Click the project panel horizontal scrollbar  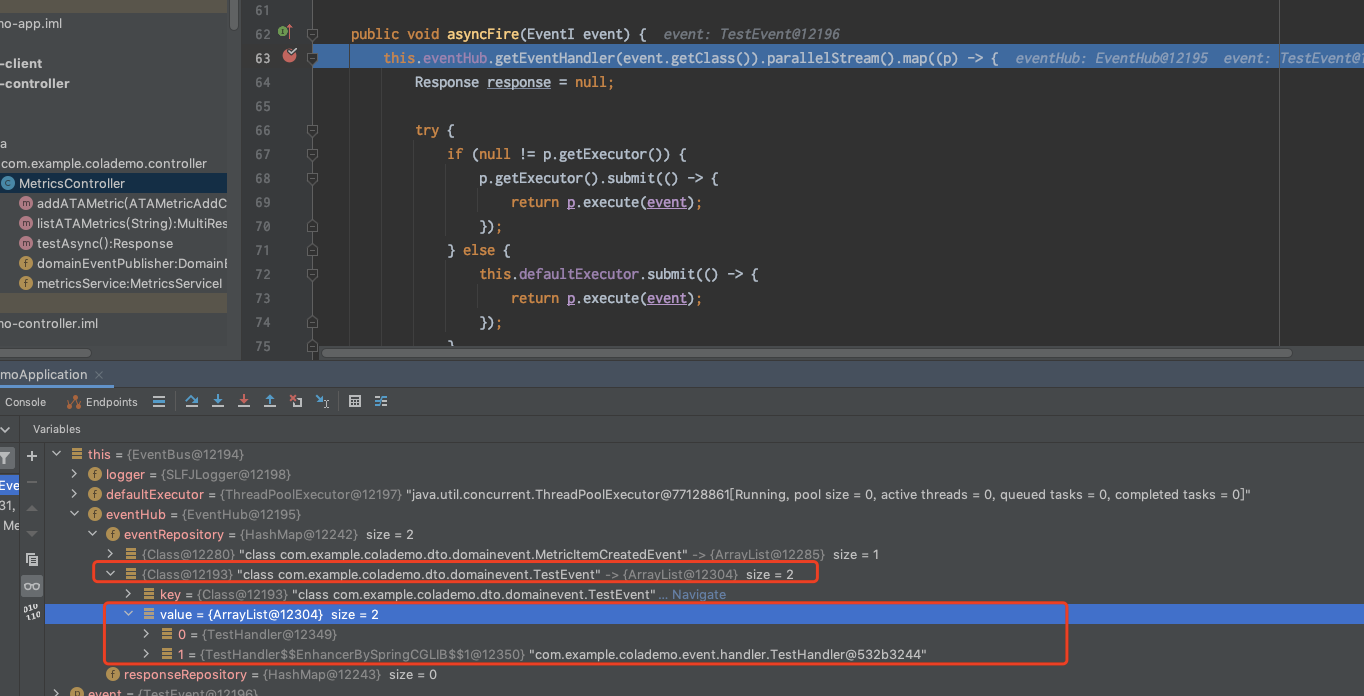[45, 352]
